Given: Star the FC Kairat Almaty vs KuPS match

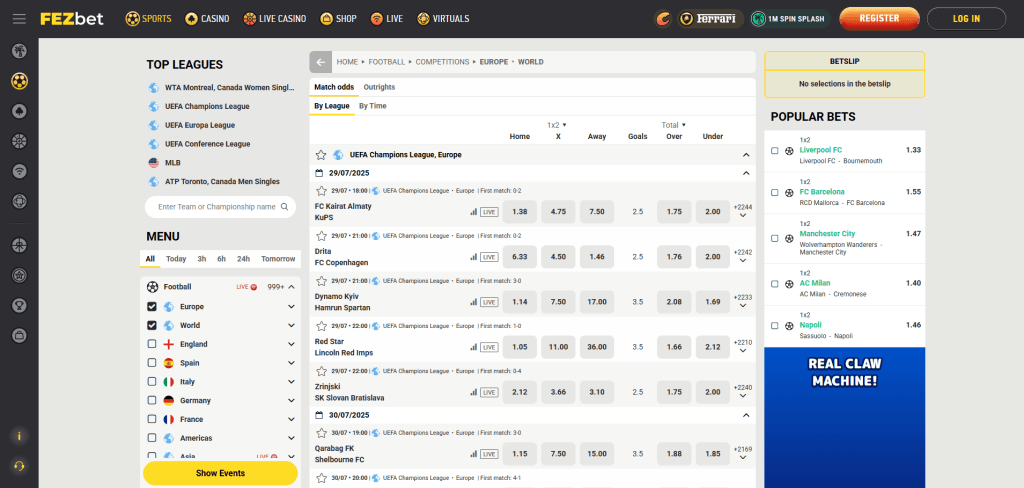Looking at the screenshot, I should 321,191.
